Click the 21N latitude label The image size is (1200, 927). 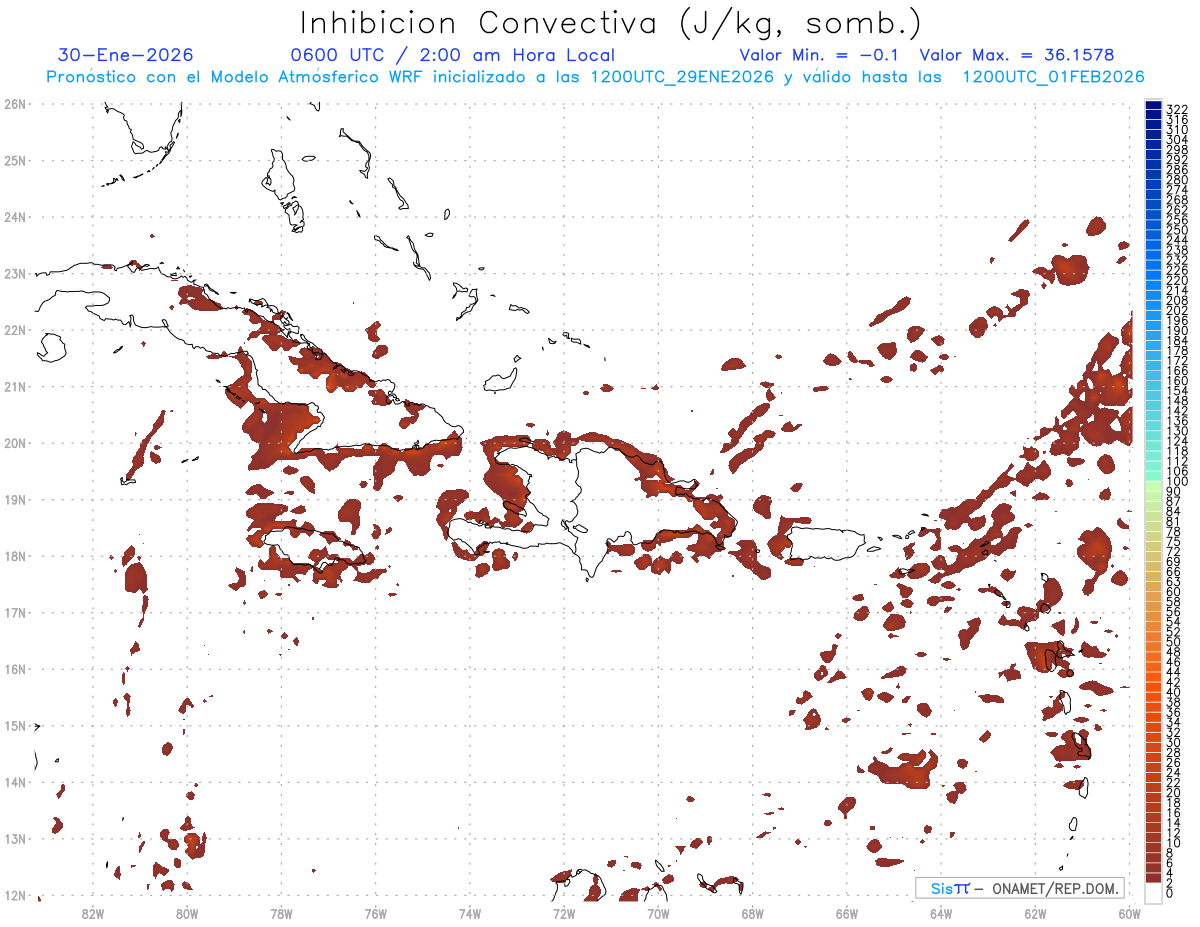[x=14, y=386]
